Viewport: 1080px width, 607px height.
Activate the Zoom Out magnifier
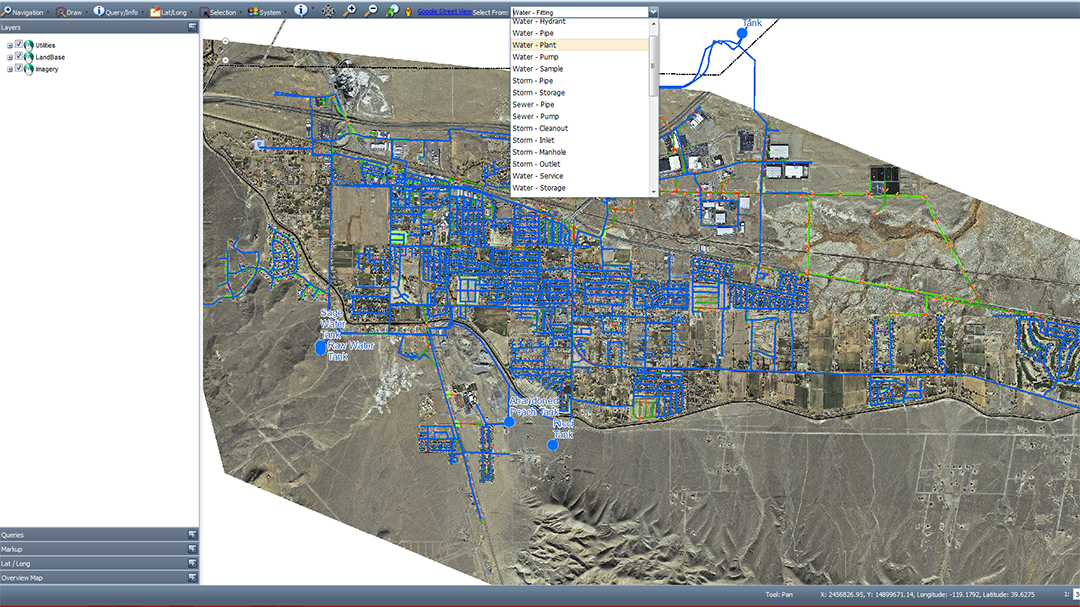click(x=371, y=11)
